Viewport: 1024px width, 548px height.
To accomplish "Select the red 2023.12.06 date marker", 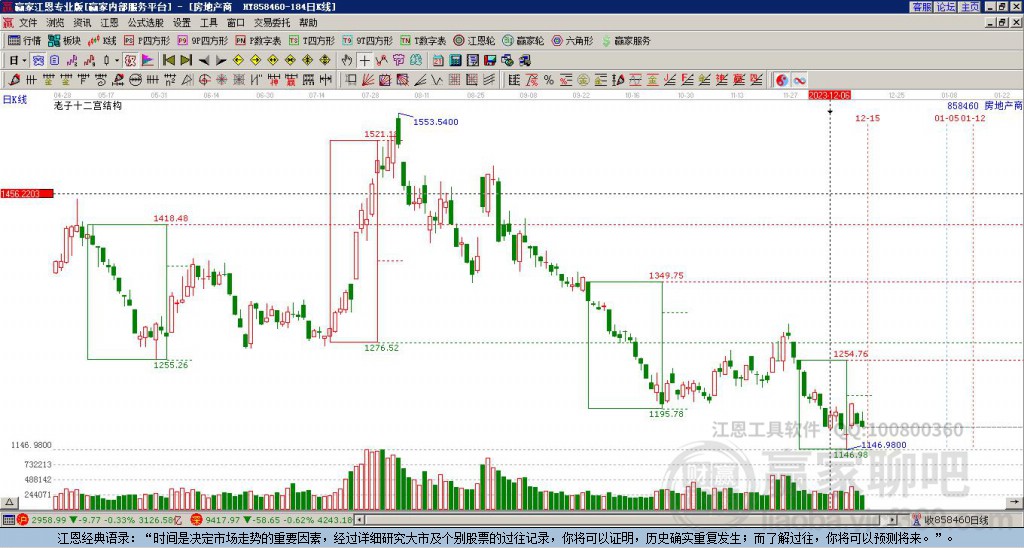I will (x=830, y=95).
